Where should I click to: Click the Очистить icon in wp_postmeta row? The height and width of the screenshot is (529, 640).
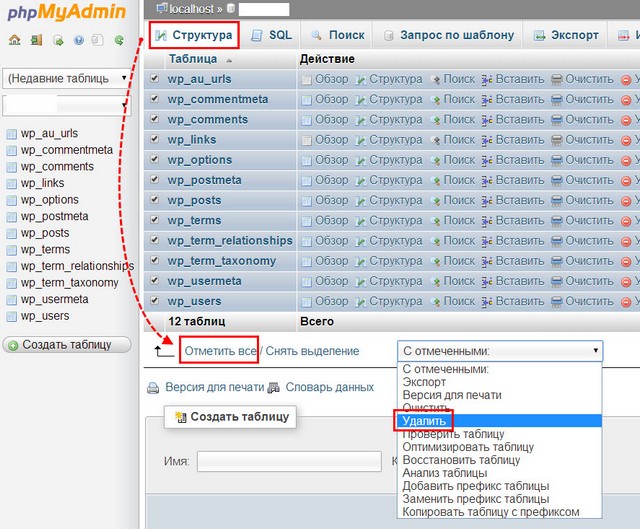click(557, 181)
